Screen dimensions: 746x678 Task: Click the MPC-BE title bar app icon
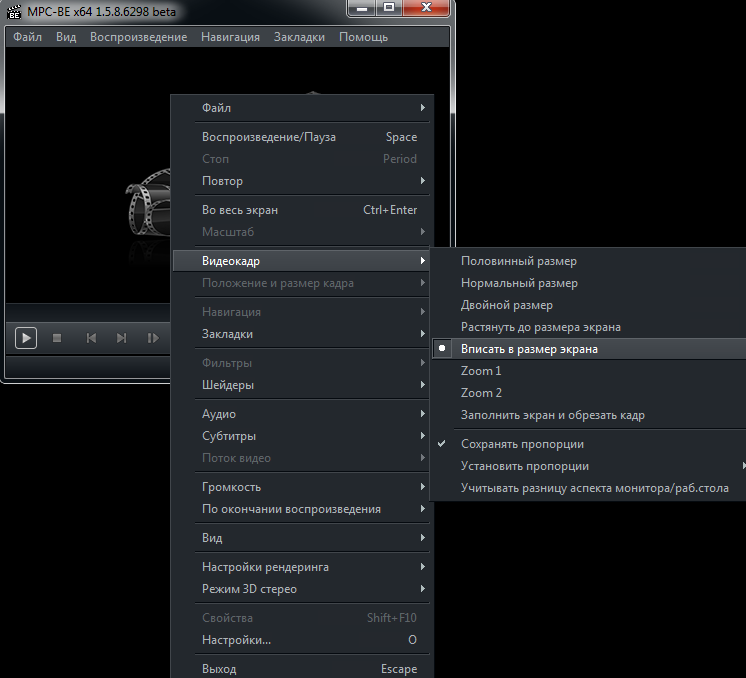14,11
